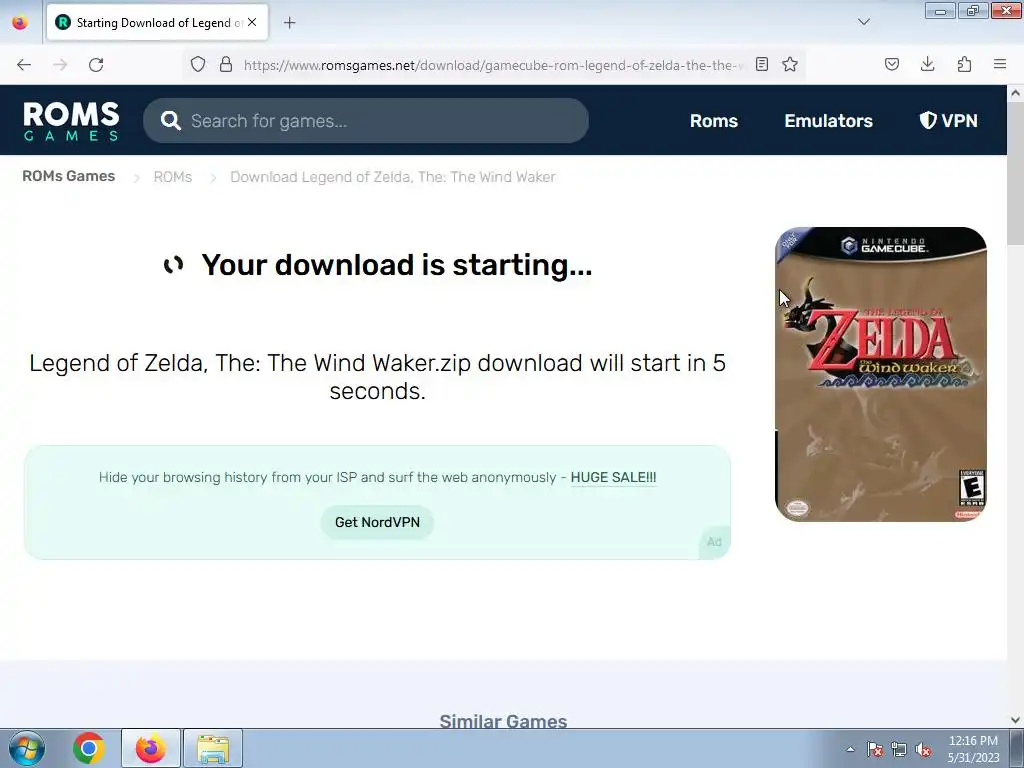The width and height of the screenshot is (1024, 768).
Task: Open the network tray icon
Action: click(899, 750)
